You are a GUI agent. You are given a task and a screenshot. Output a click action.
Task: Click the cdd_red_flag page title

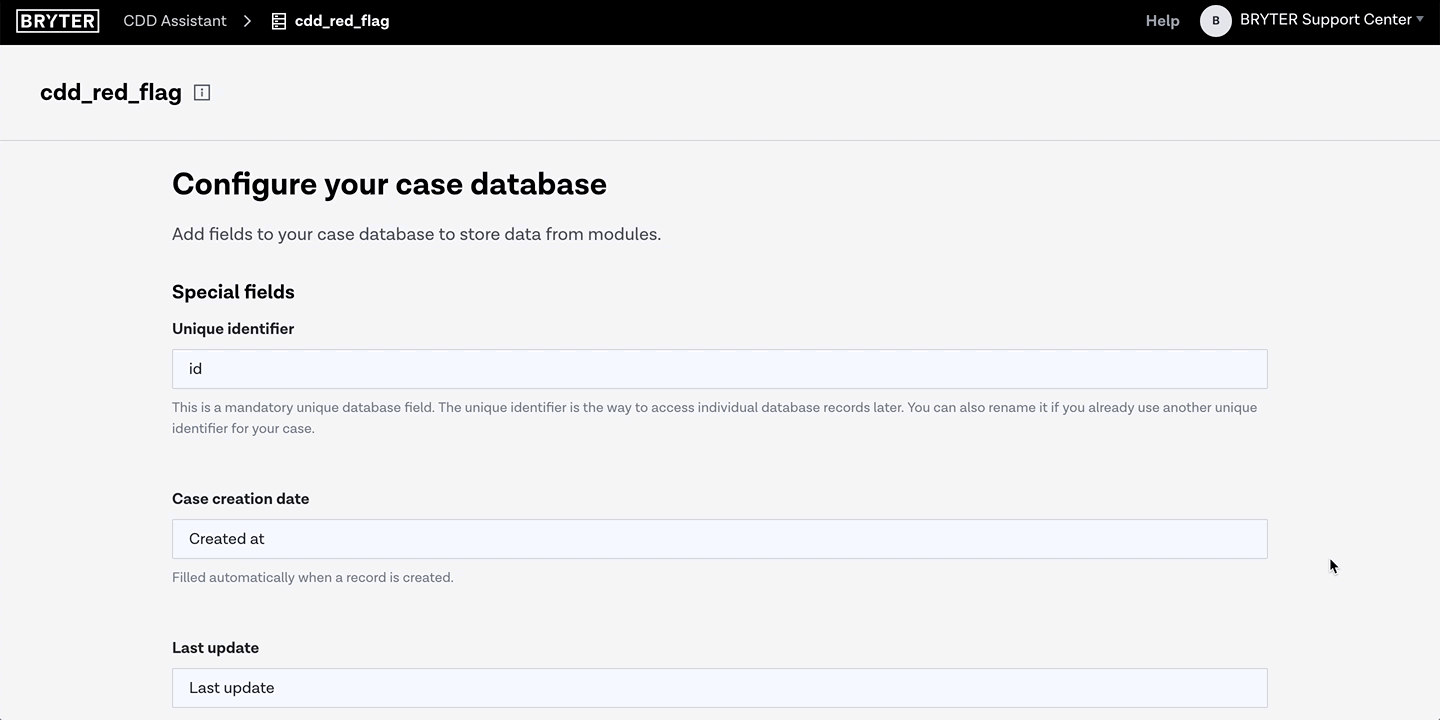point(111,93)
